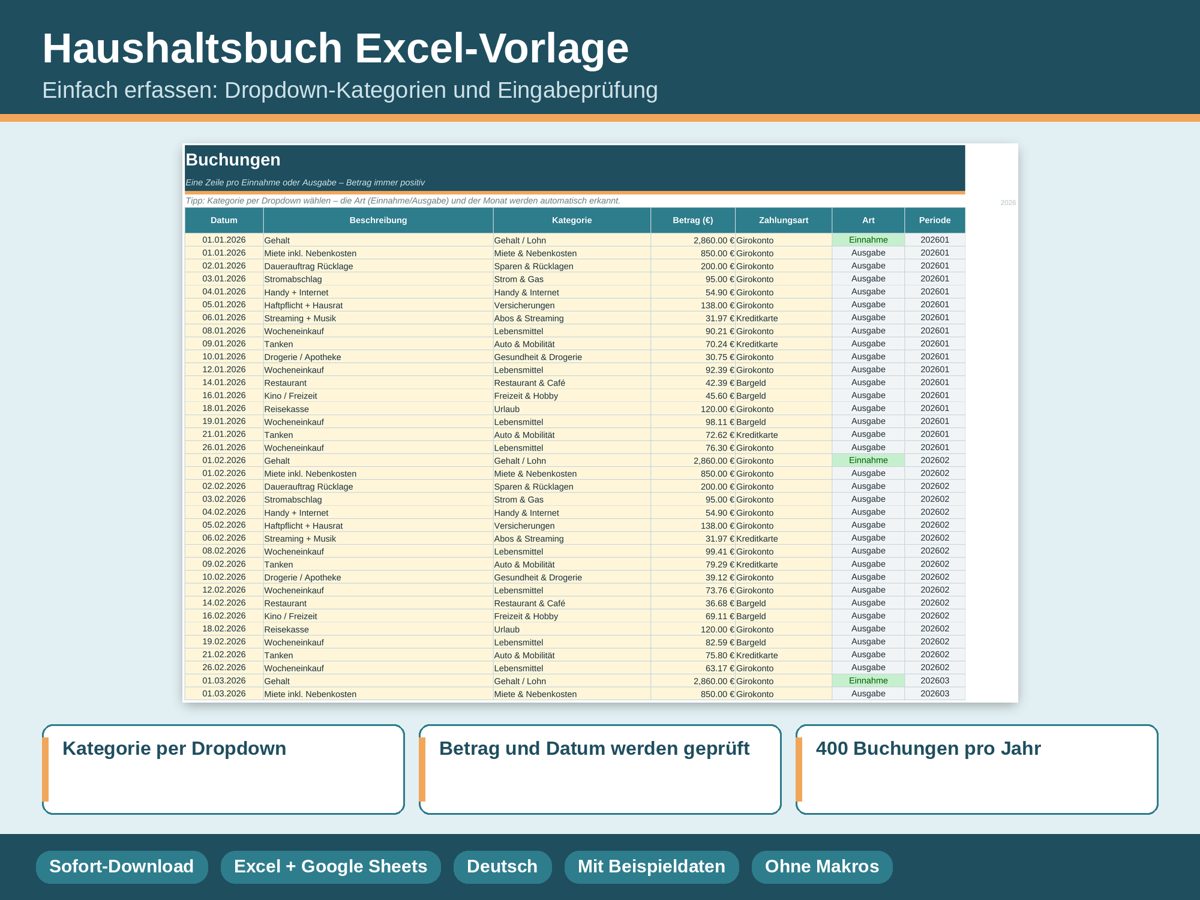This screenshot has width=1200, height=900.
Task: Open the Kategorie per Dropdown card
Action: click(223, 769)
